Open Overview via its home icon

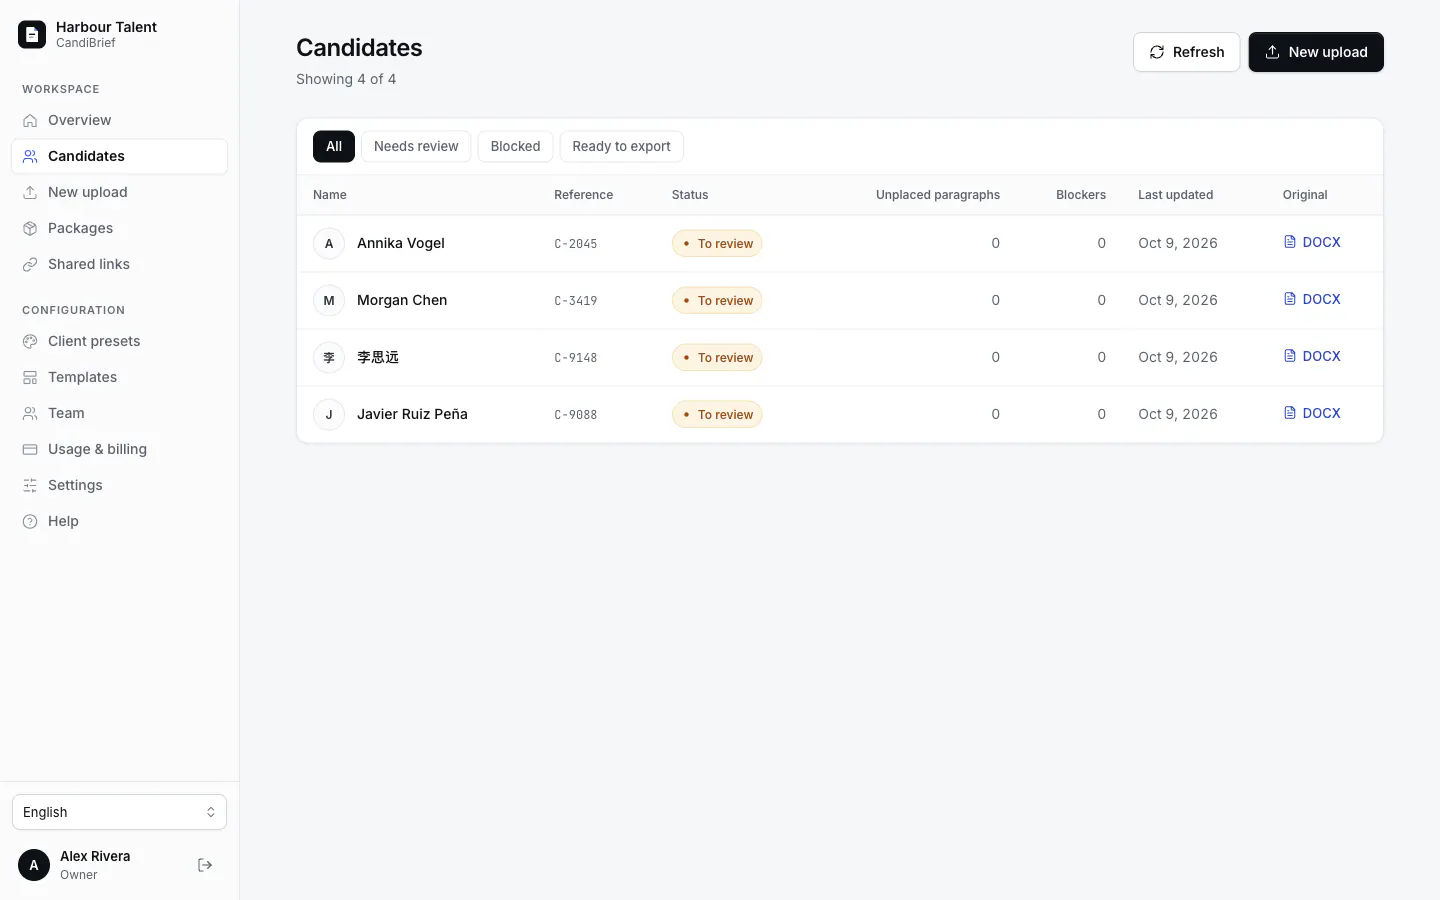[30, 120]
